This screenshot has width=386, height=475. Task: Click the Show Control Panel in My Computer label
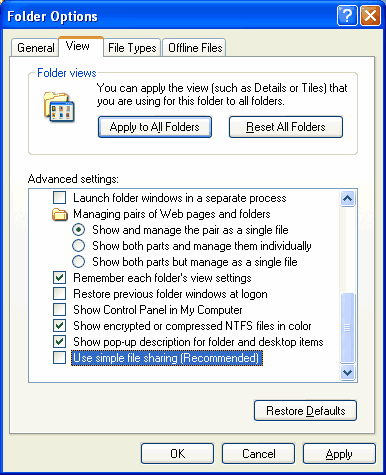(x=158, y=310)
